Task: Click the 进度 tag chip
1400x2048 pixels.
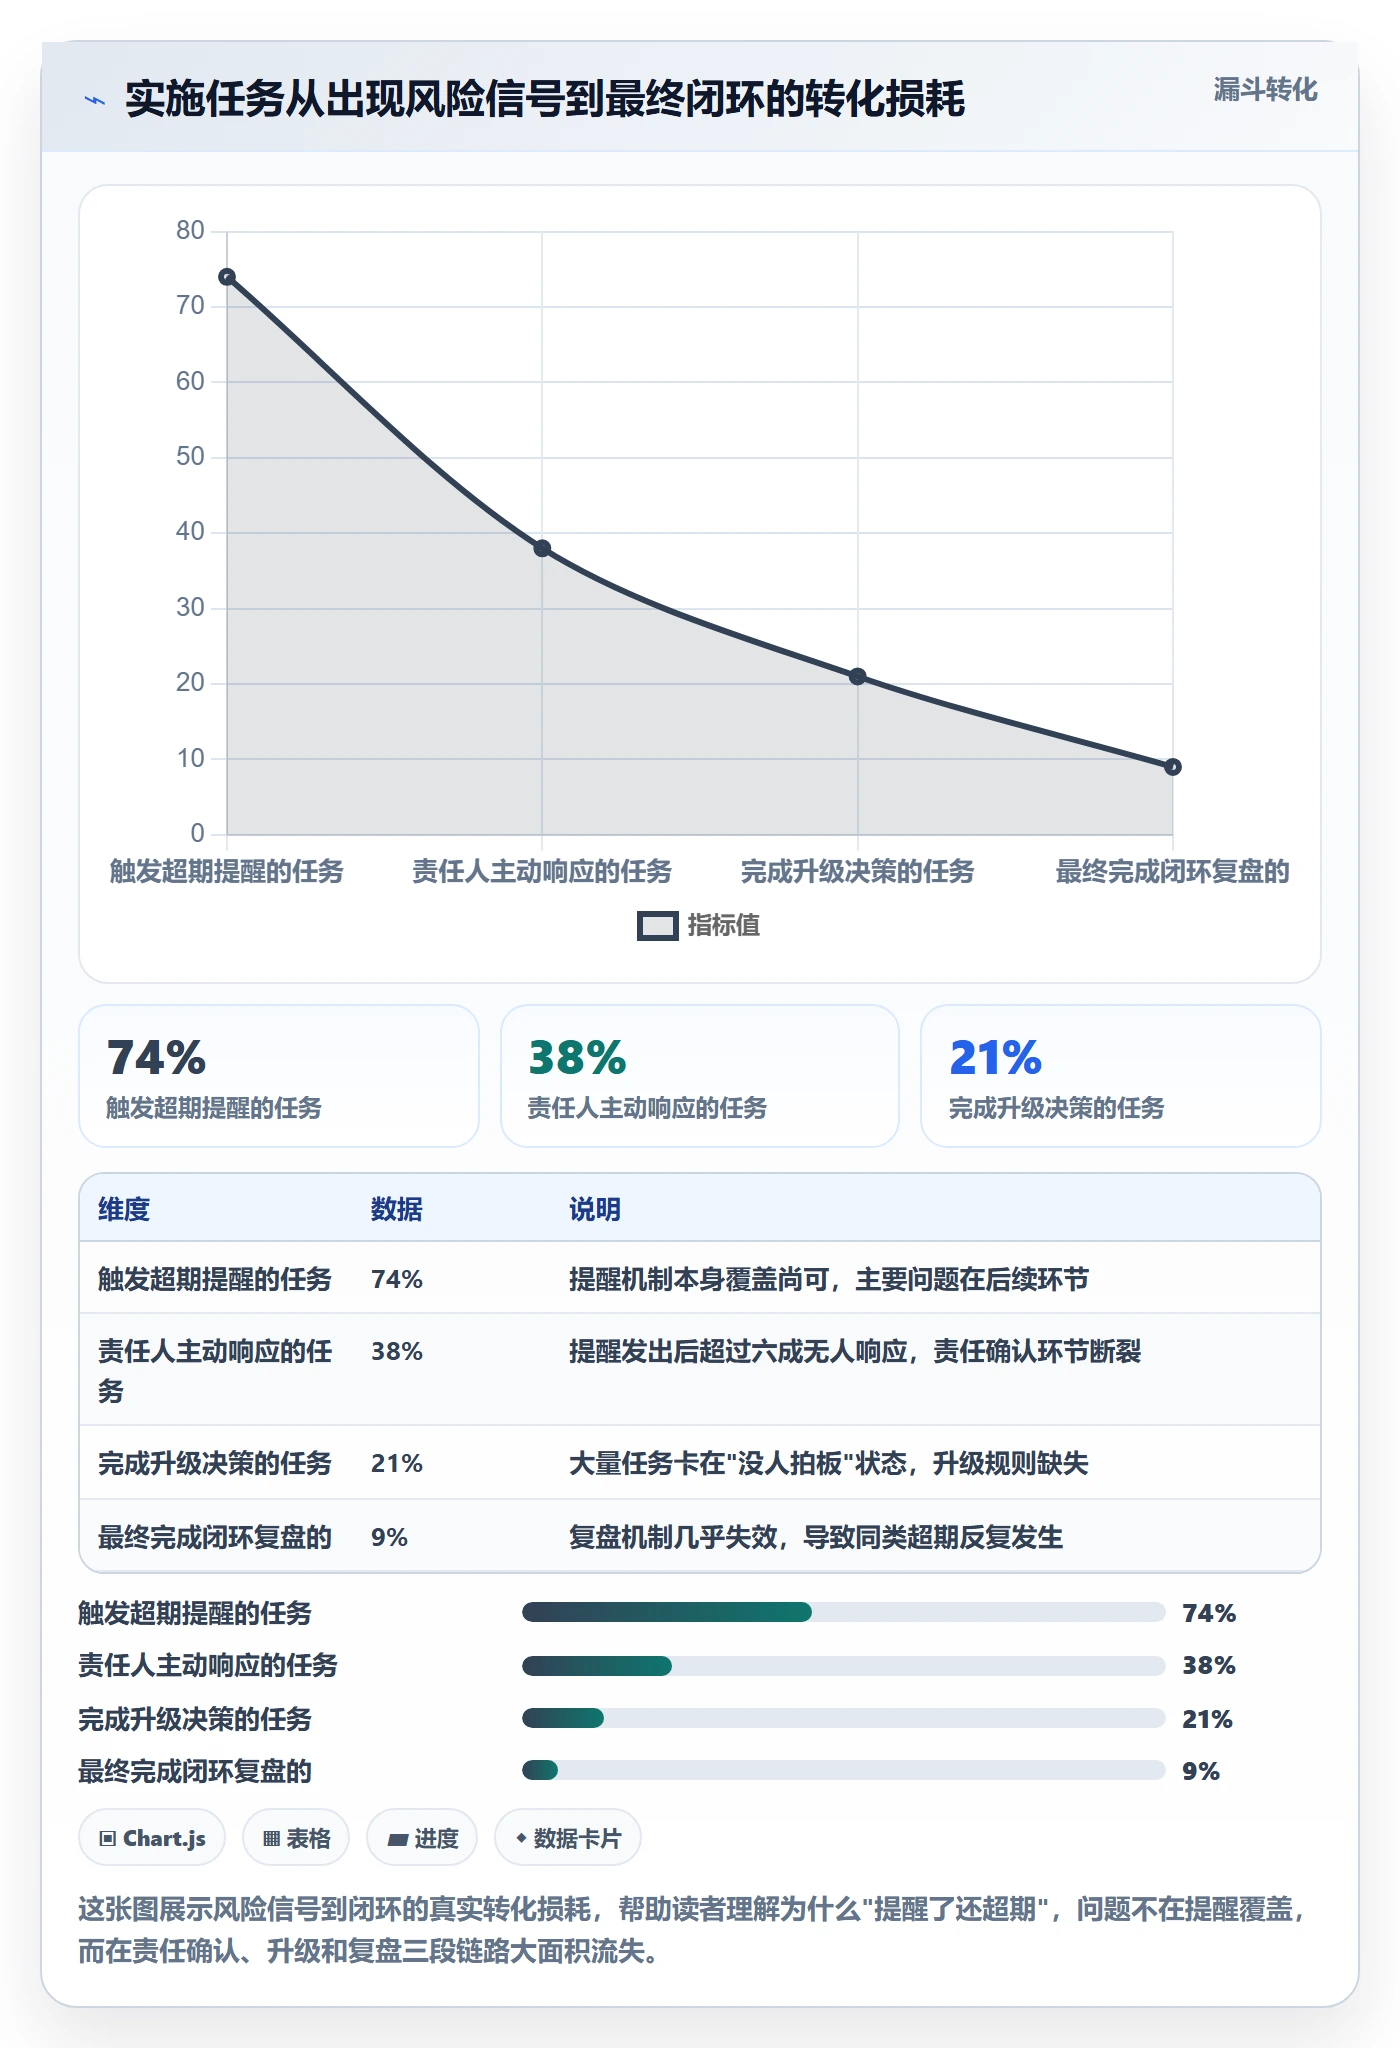Action: pos(422,1838)
